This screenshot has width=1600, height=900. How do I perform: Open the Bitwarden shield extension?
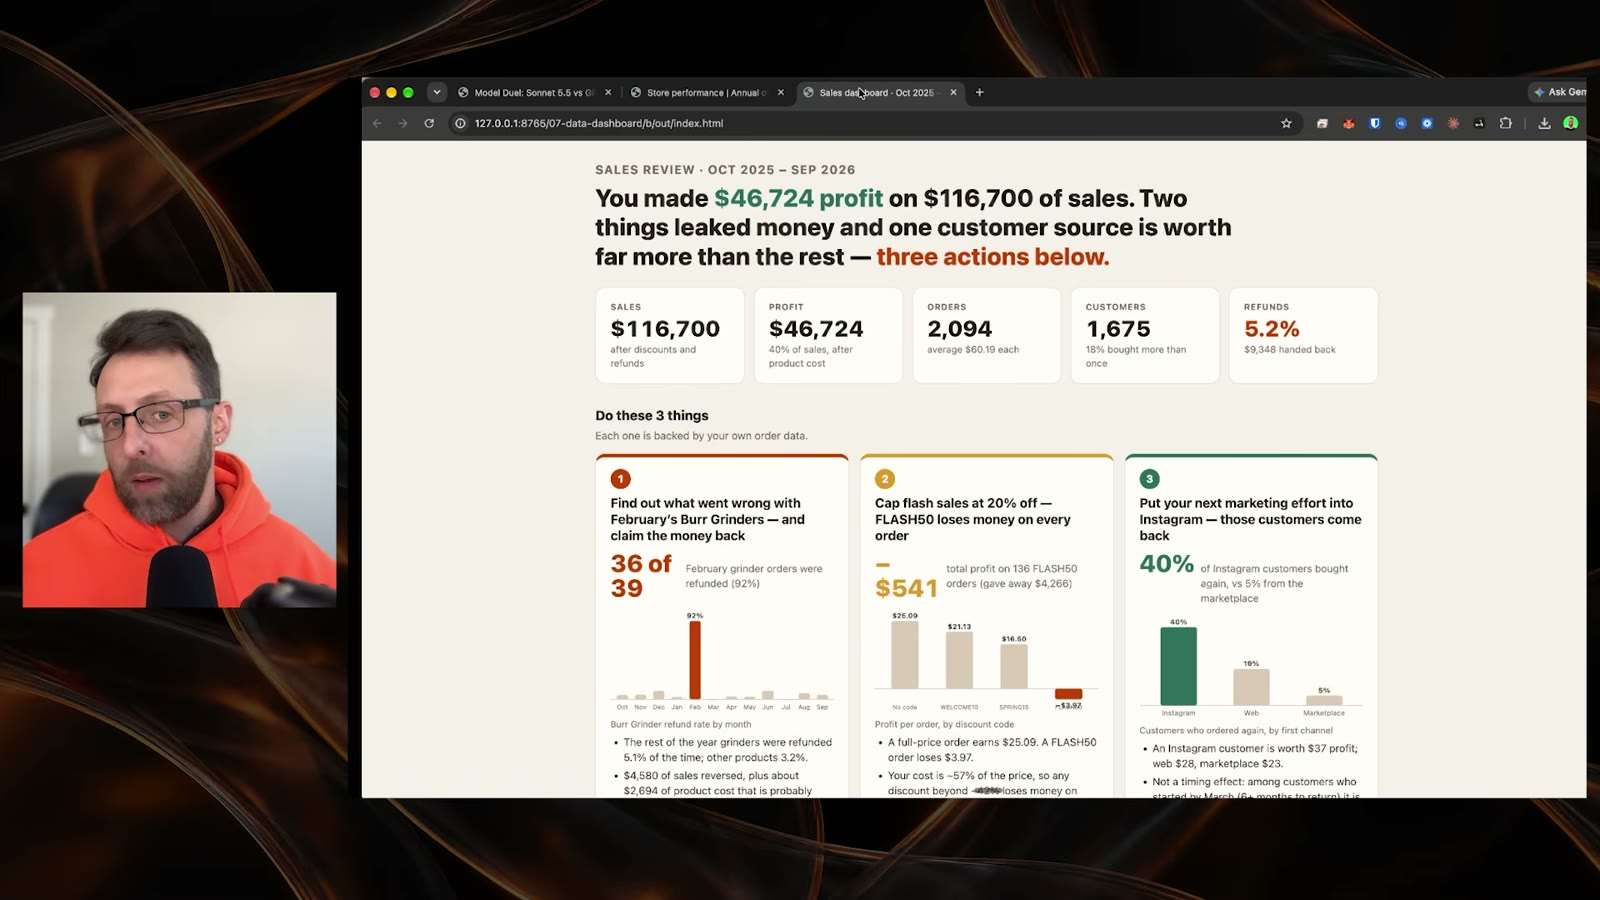click(x=1375, y=123)
